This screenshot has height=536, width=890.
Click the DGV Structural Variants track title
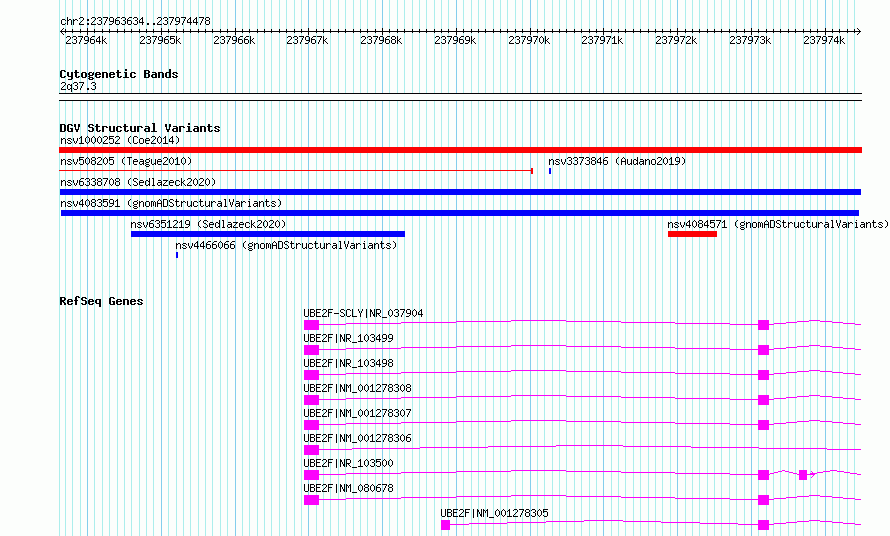point(140,128)
